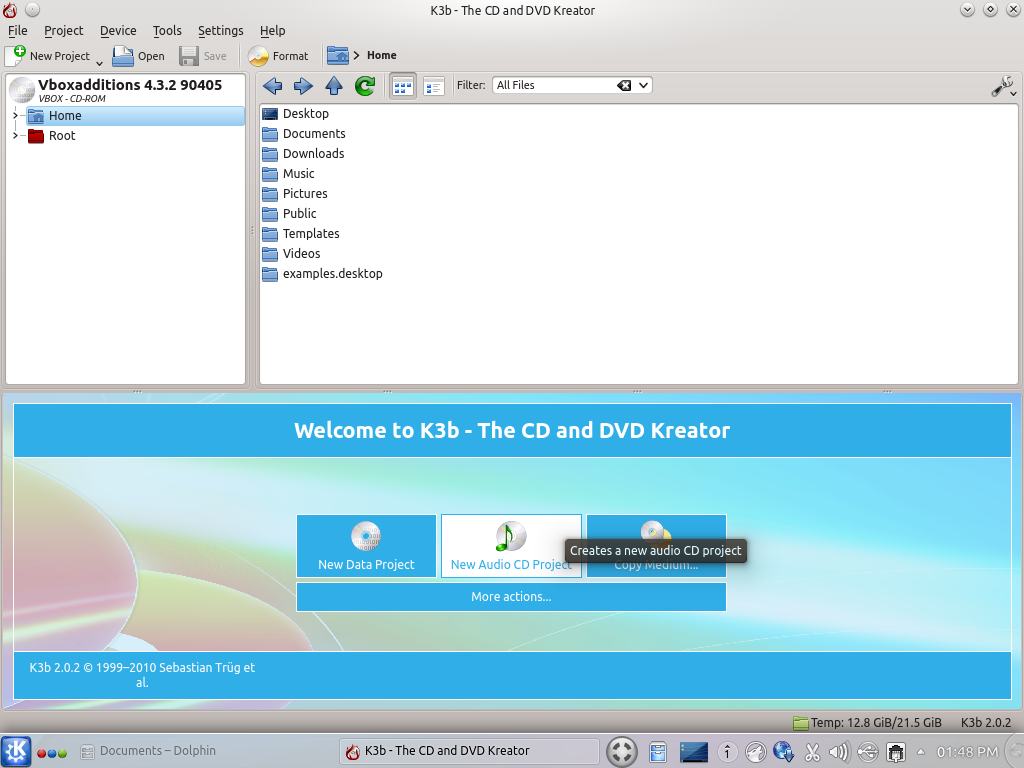1024x768 pixels.
Task: Click the greyed-out Save toolbar button
Action: point(203,56)
